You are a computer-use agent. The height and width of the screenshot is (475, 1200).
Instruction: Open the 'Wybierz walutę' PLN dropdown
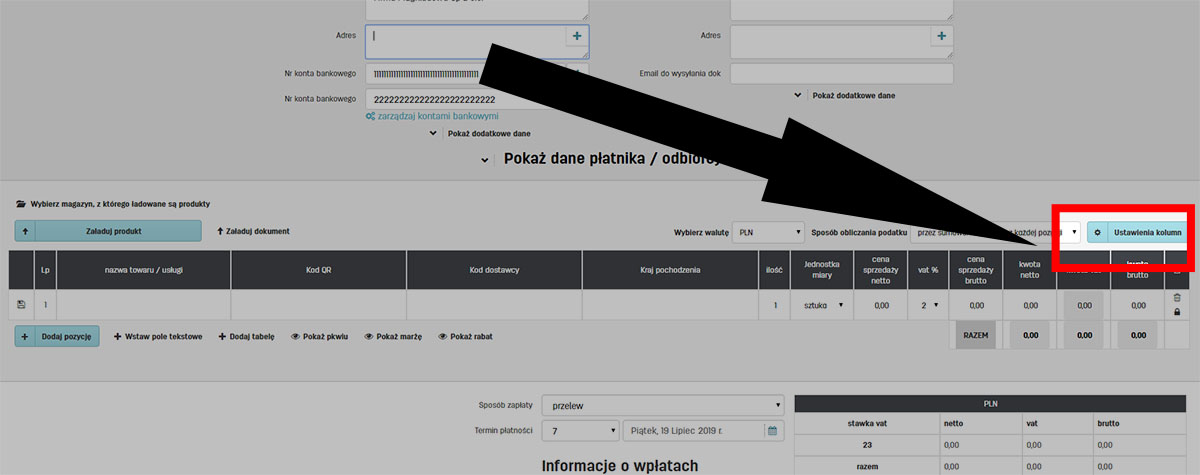[768, 232]
